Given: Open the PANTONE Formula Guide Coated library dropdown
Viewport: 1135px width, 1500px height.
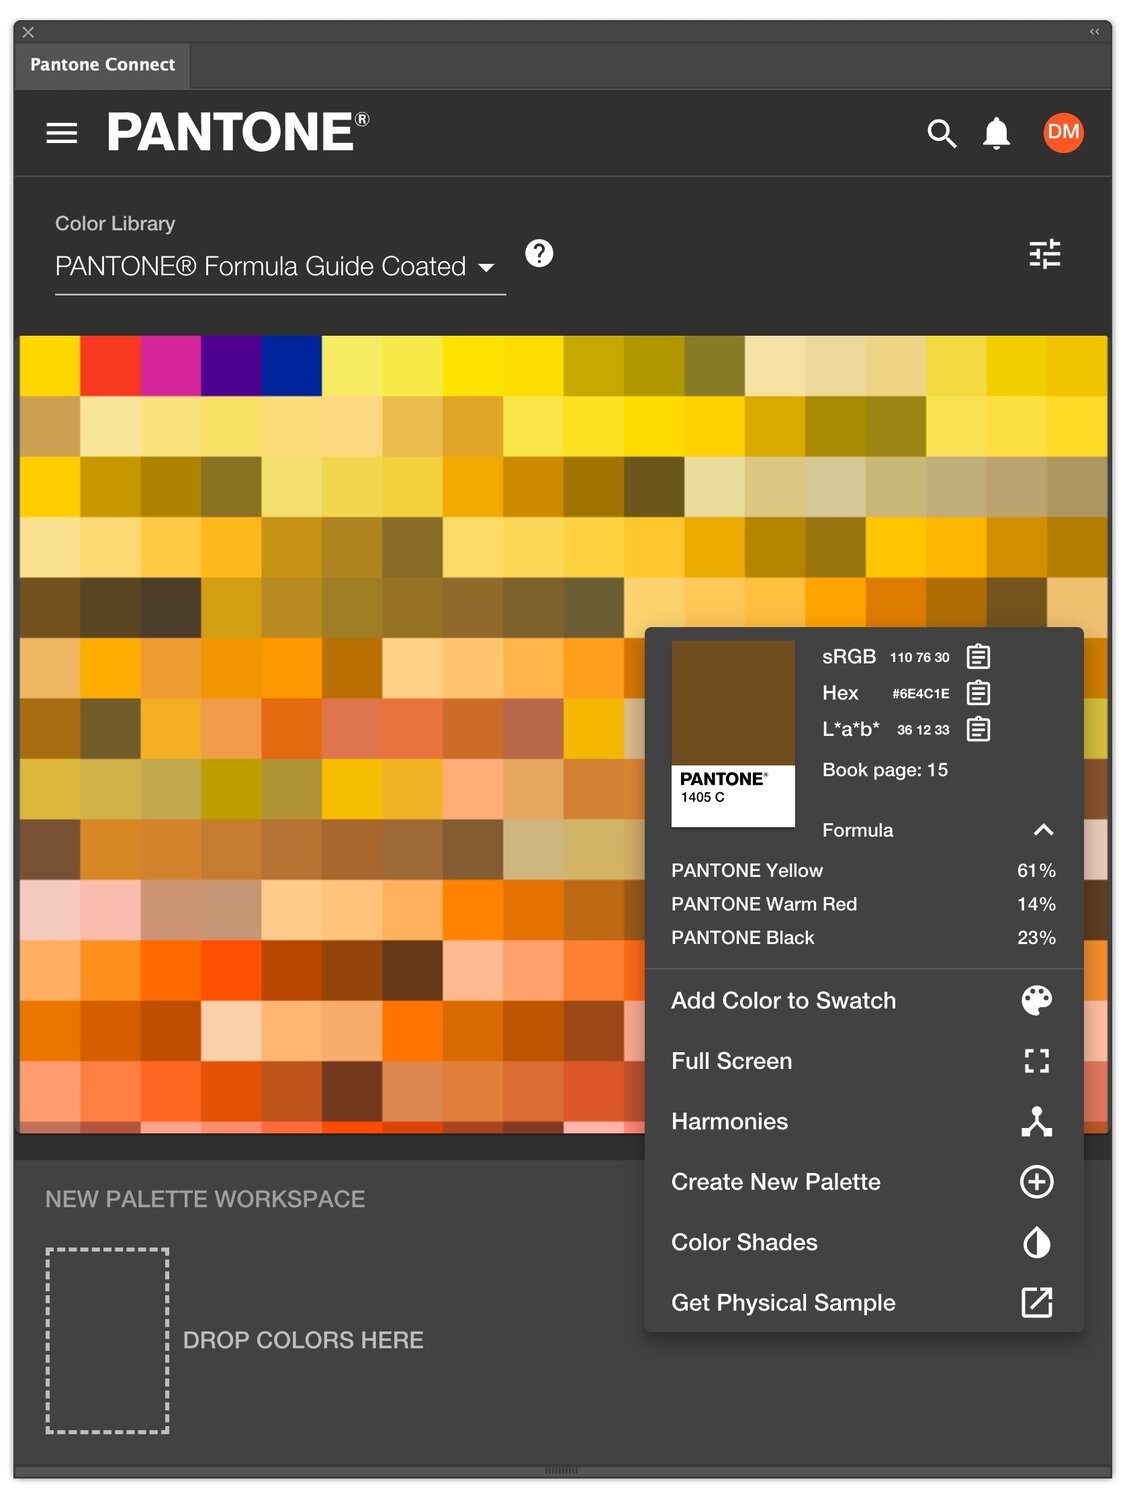Looking at the screenshot, I should [280, 267].
